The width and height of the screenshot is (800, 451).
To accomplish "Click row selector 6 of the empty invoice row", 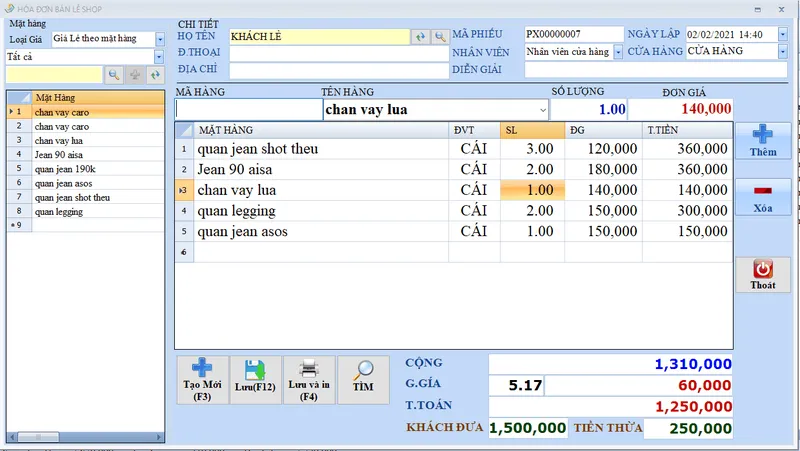I will [x=184, y=252].
